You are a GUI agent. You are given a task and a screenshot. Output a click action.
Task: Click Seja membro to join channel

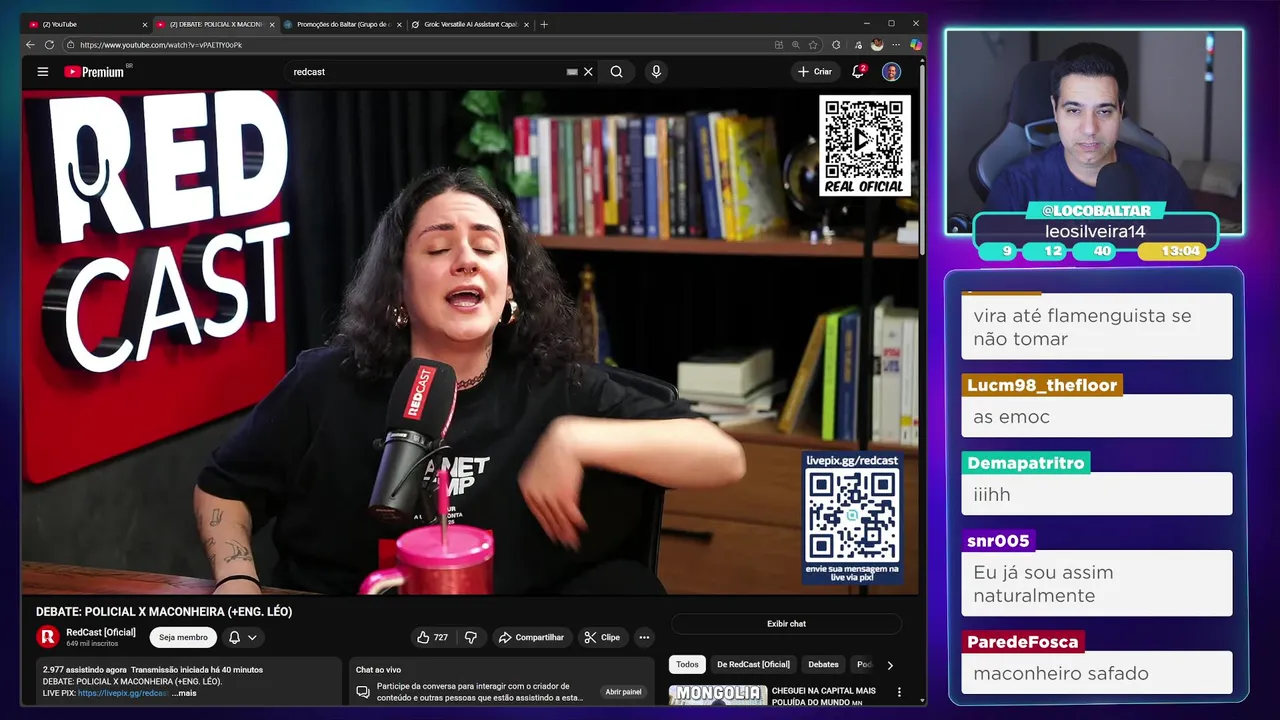[183, 637]
